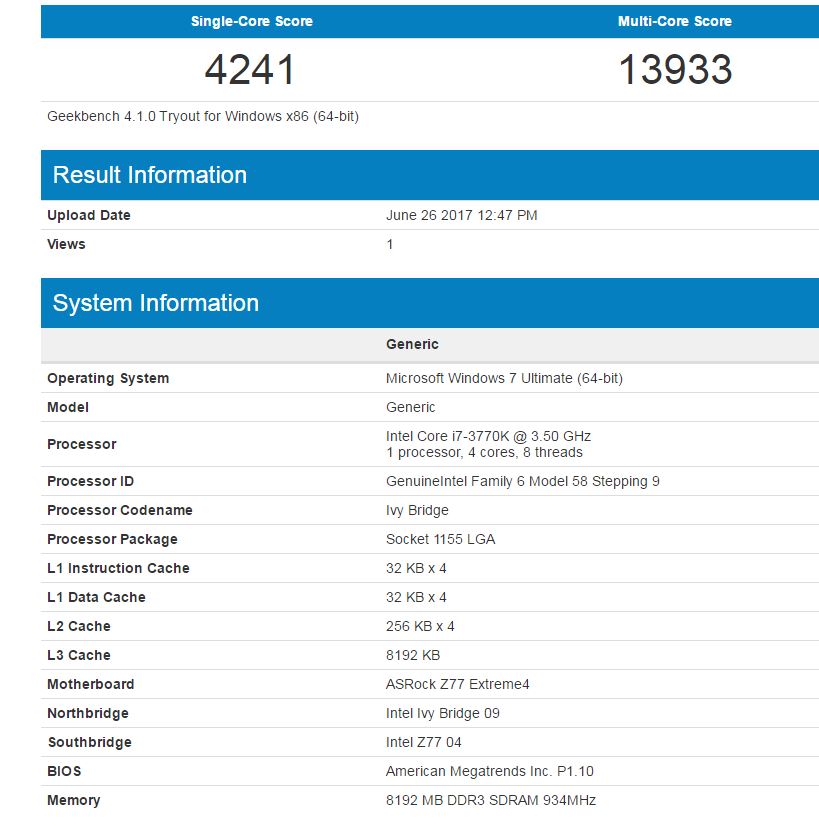Select the Ivy Bridge codename value
This screenshot has width=819, height=831.
pos(417,510)
